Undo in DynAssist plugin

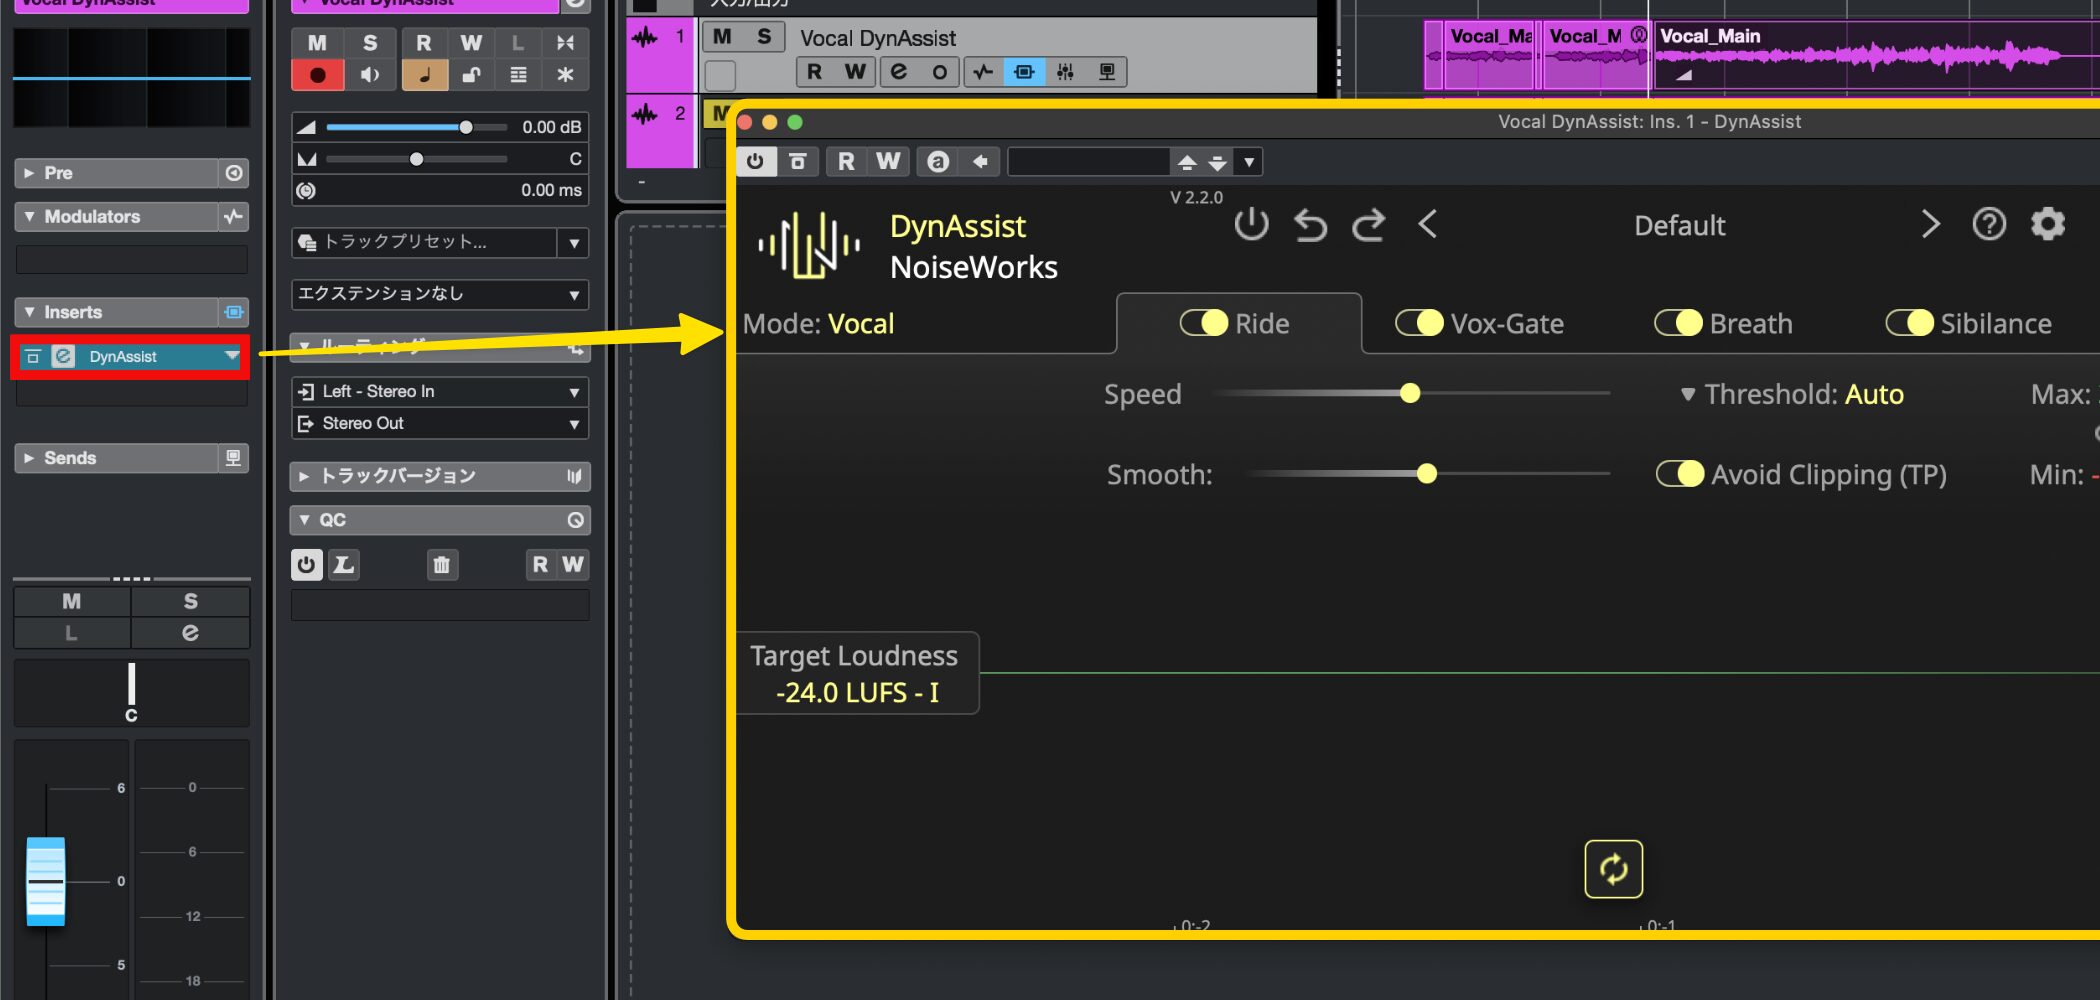click(x=1310, y=225)
